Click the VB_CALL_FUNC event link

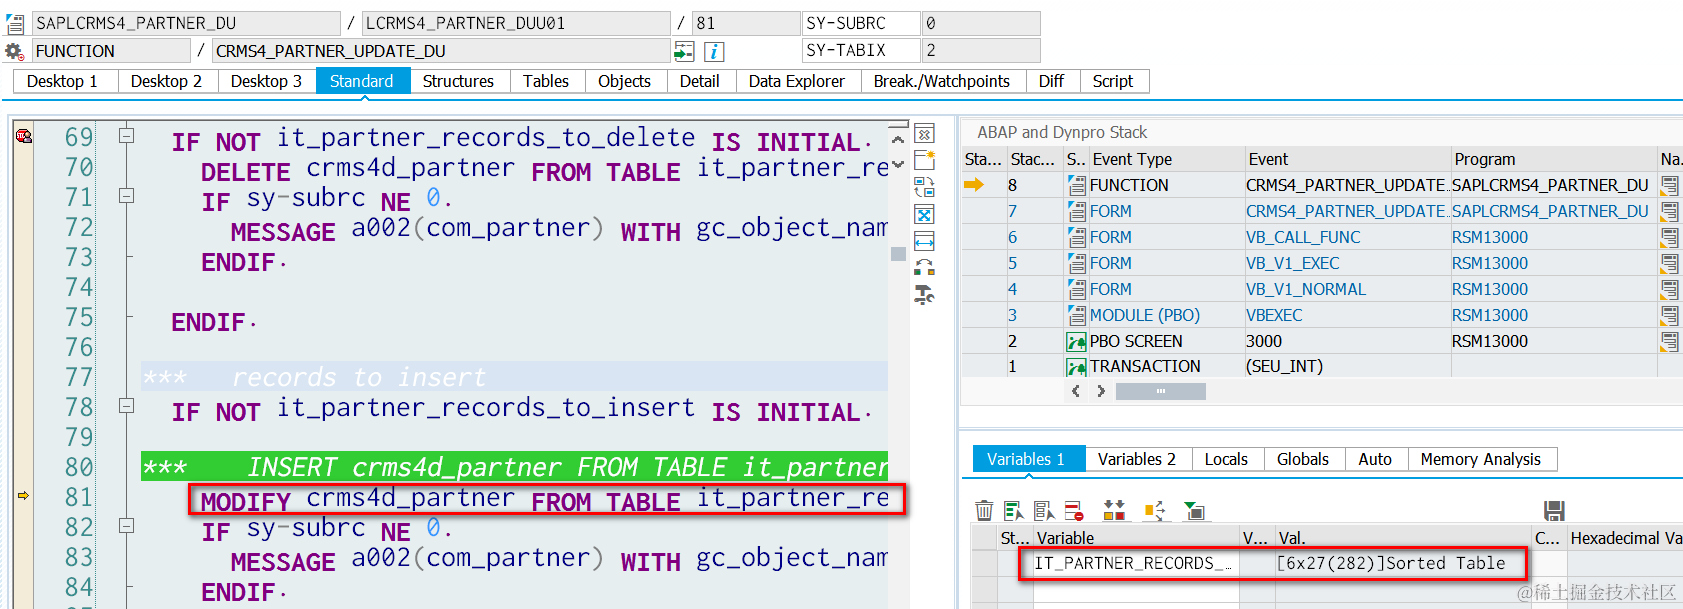pos(1303,237)
